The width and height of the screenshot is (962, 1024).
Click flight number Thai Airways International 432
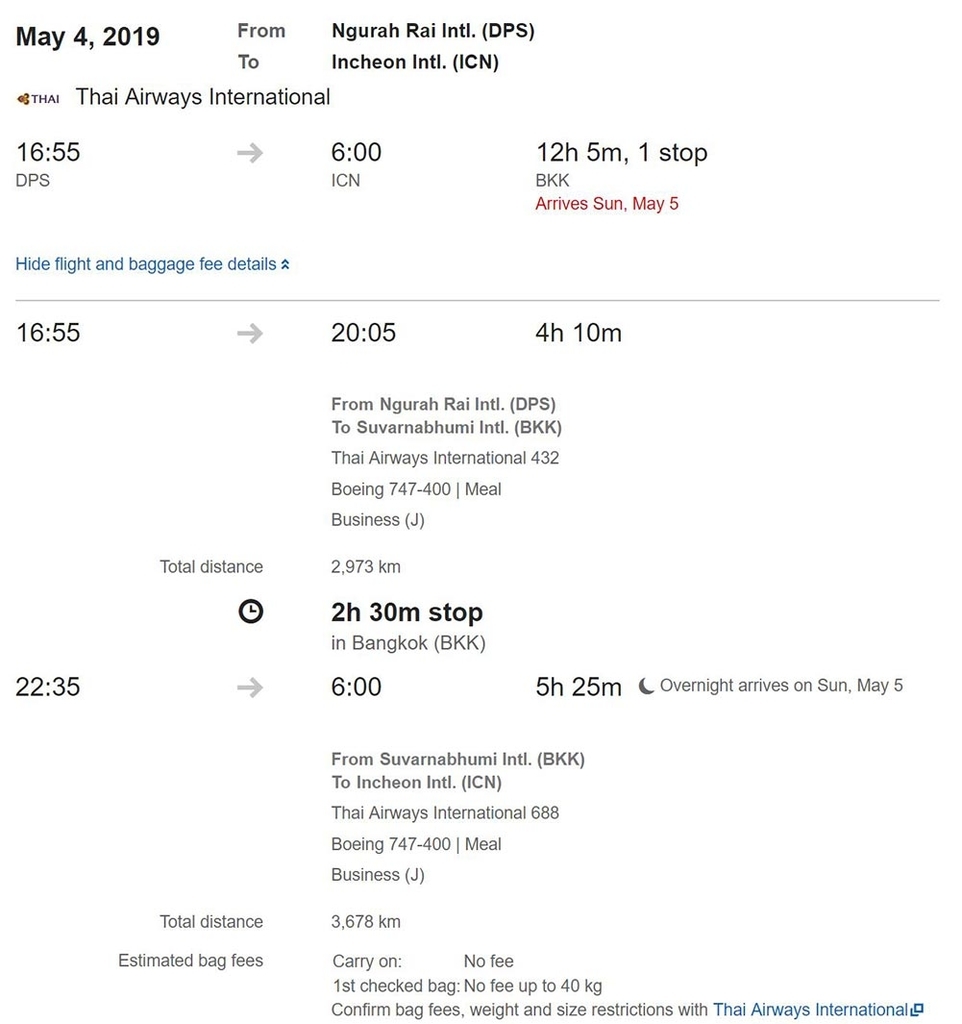pos(445,458)
